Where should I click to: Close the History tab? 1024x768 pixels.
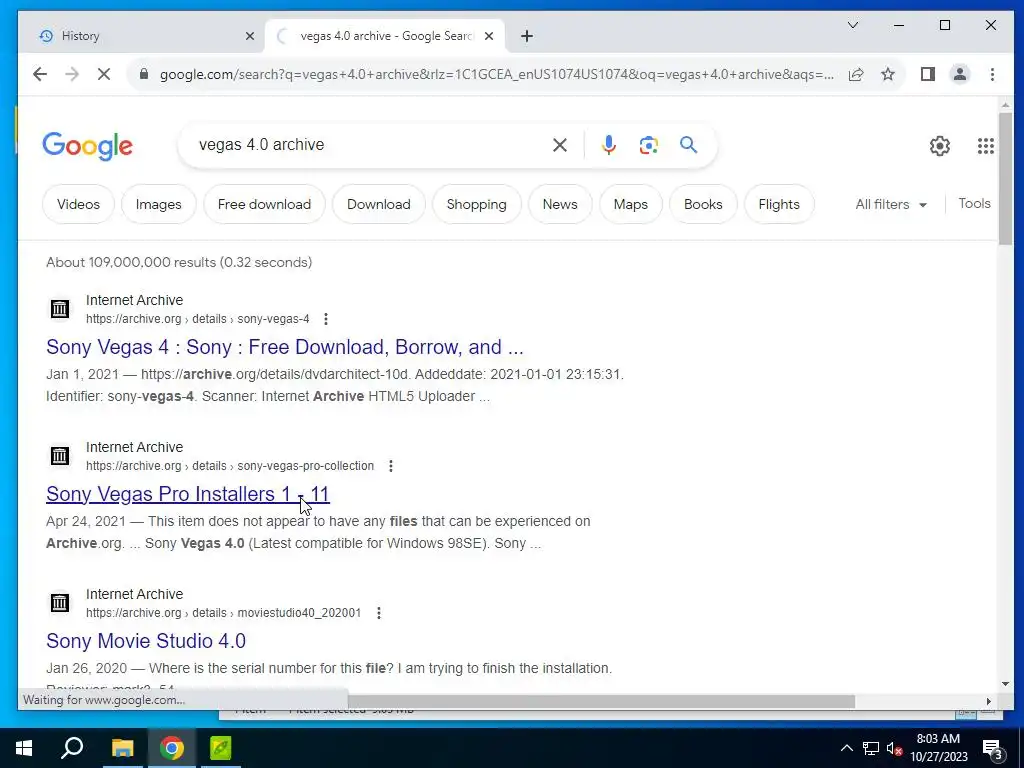click(x=249, y=36)
